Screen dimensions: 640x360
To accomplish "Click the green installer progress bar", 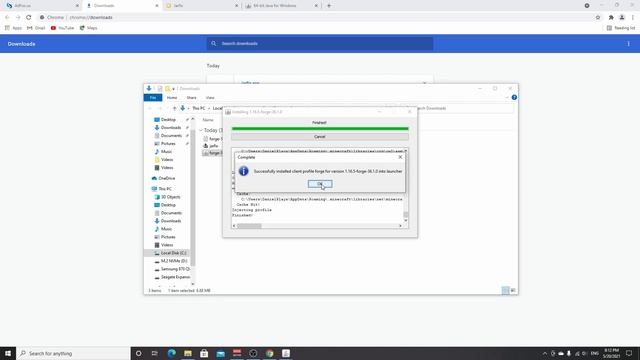I will click(320, 129).
